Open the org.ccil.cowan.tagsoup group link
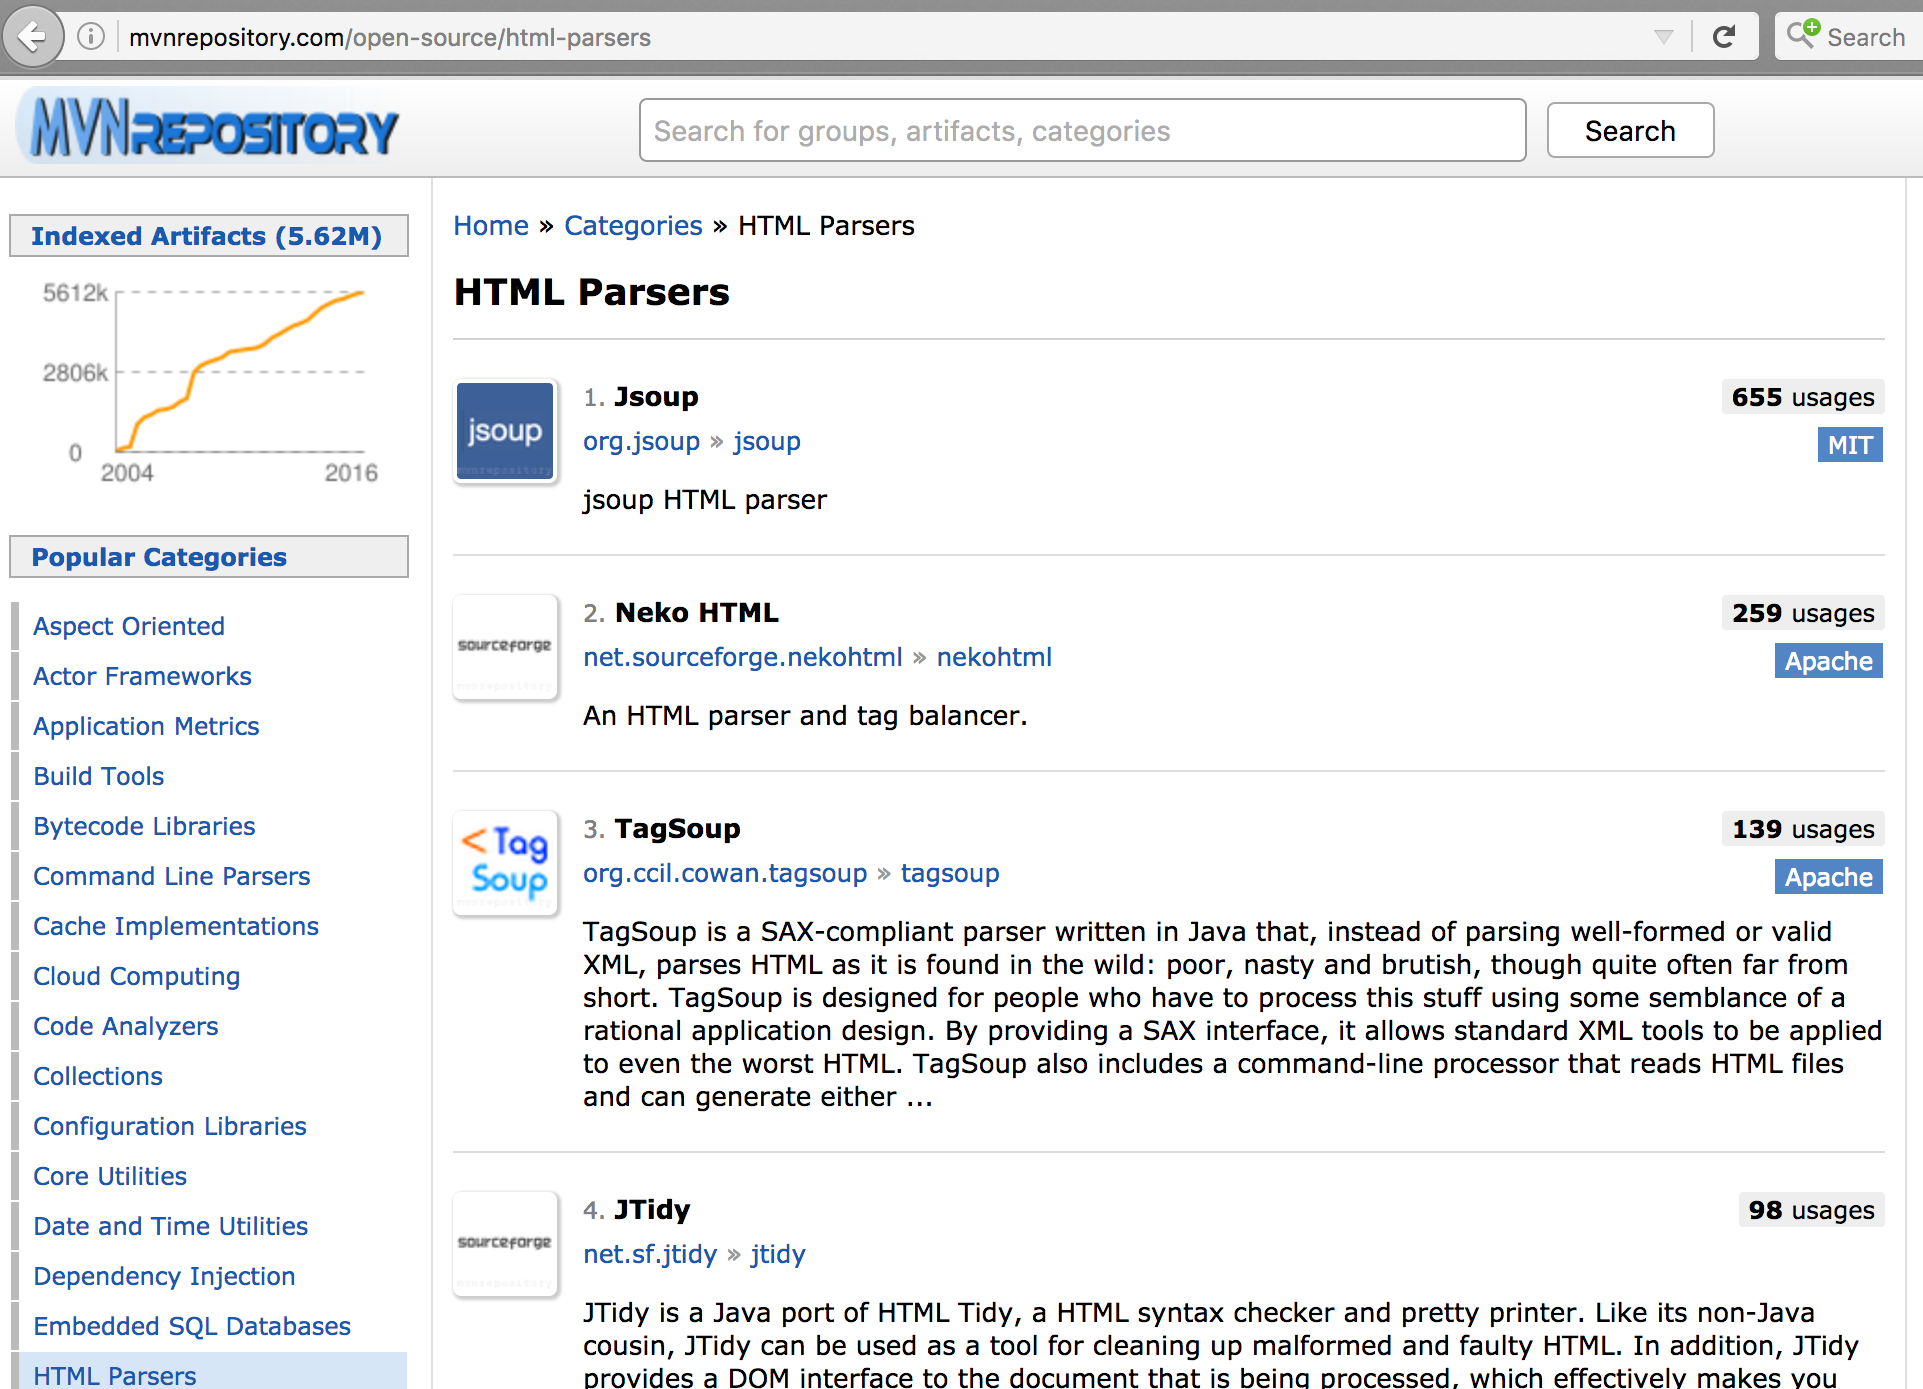Image resolution: width=1923 pixels, height=1389 pixels. point(725,873)
